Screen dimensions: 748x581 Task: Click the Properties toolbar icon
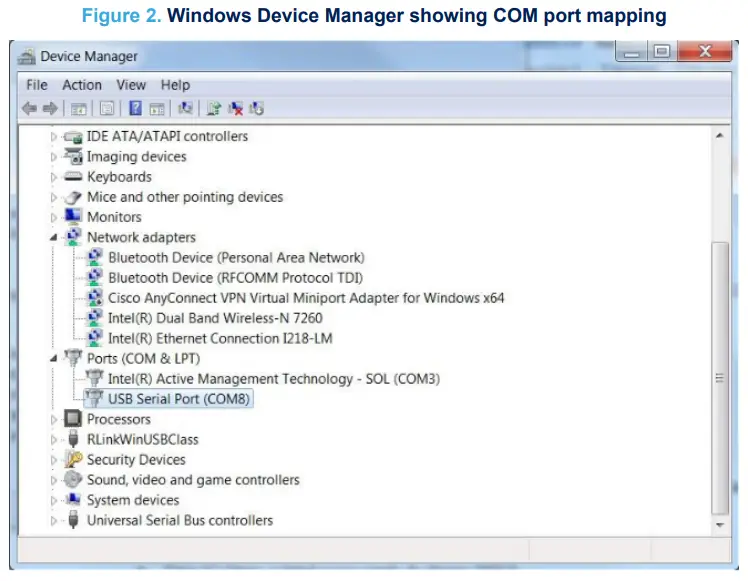tap(107, 109)
